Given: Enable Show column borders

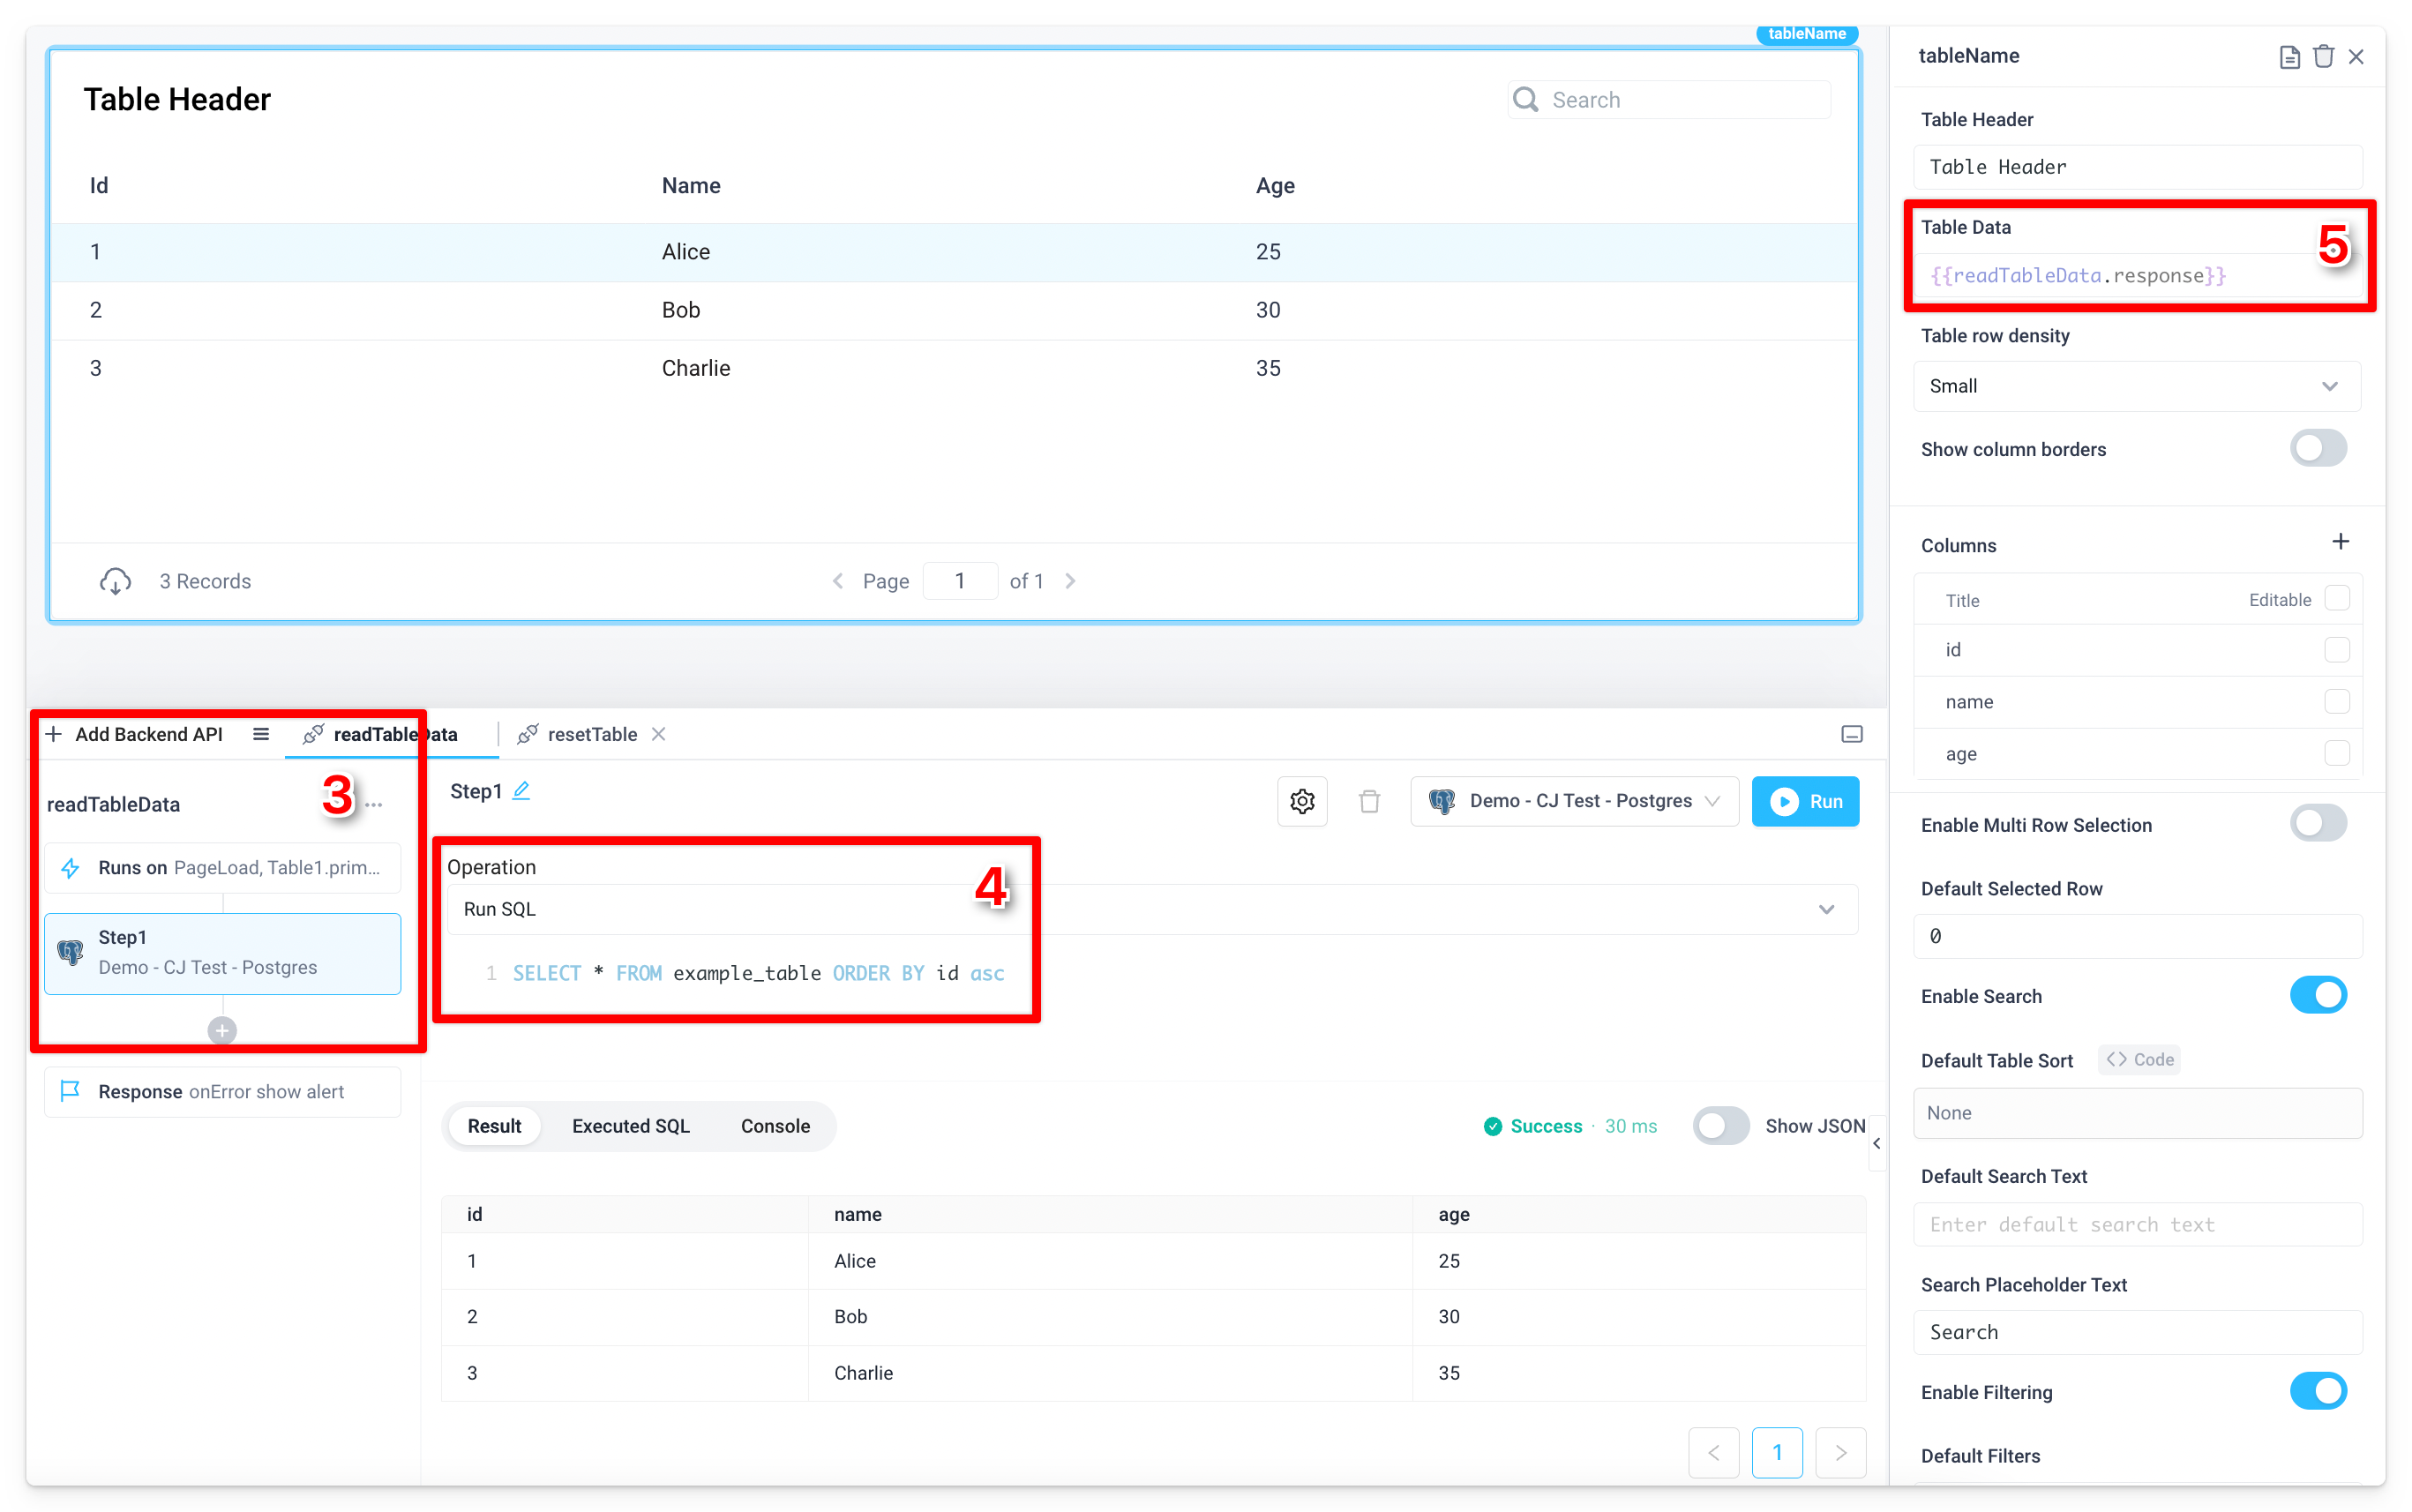Looking at the screenshot, I should (2318, 448).
